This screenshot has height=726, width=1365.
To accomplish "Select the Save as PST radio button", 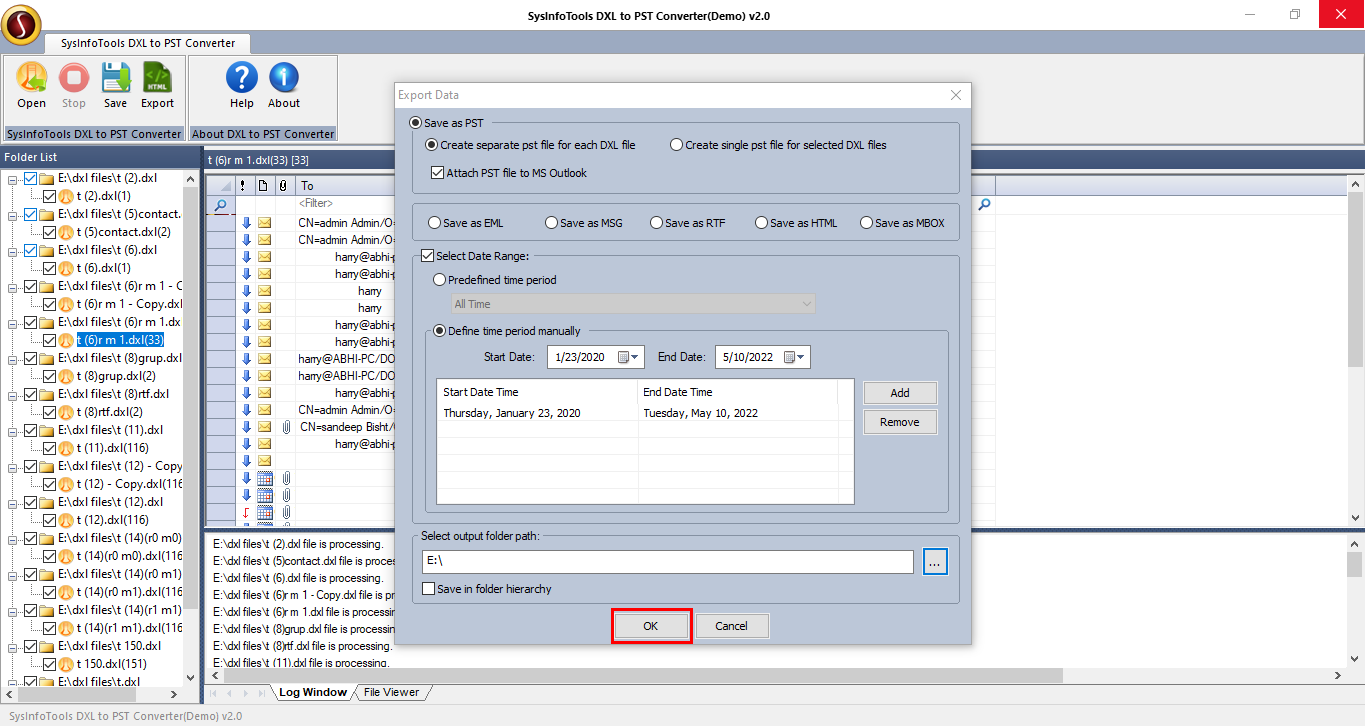I will [x=416, y=123].
